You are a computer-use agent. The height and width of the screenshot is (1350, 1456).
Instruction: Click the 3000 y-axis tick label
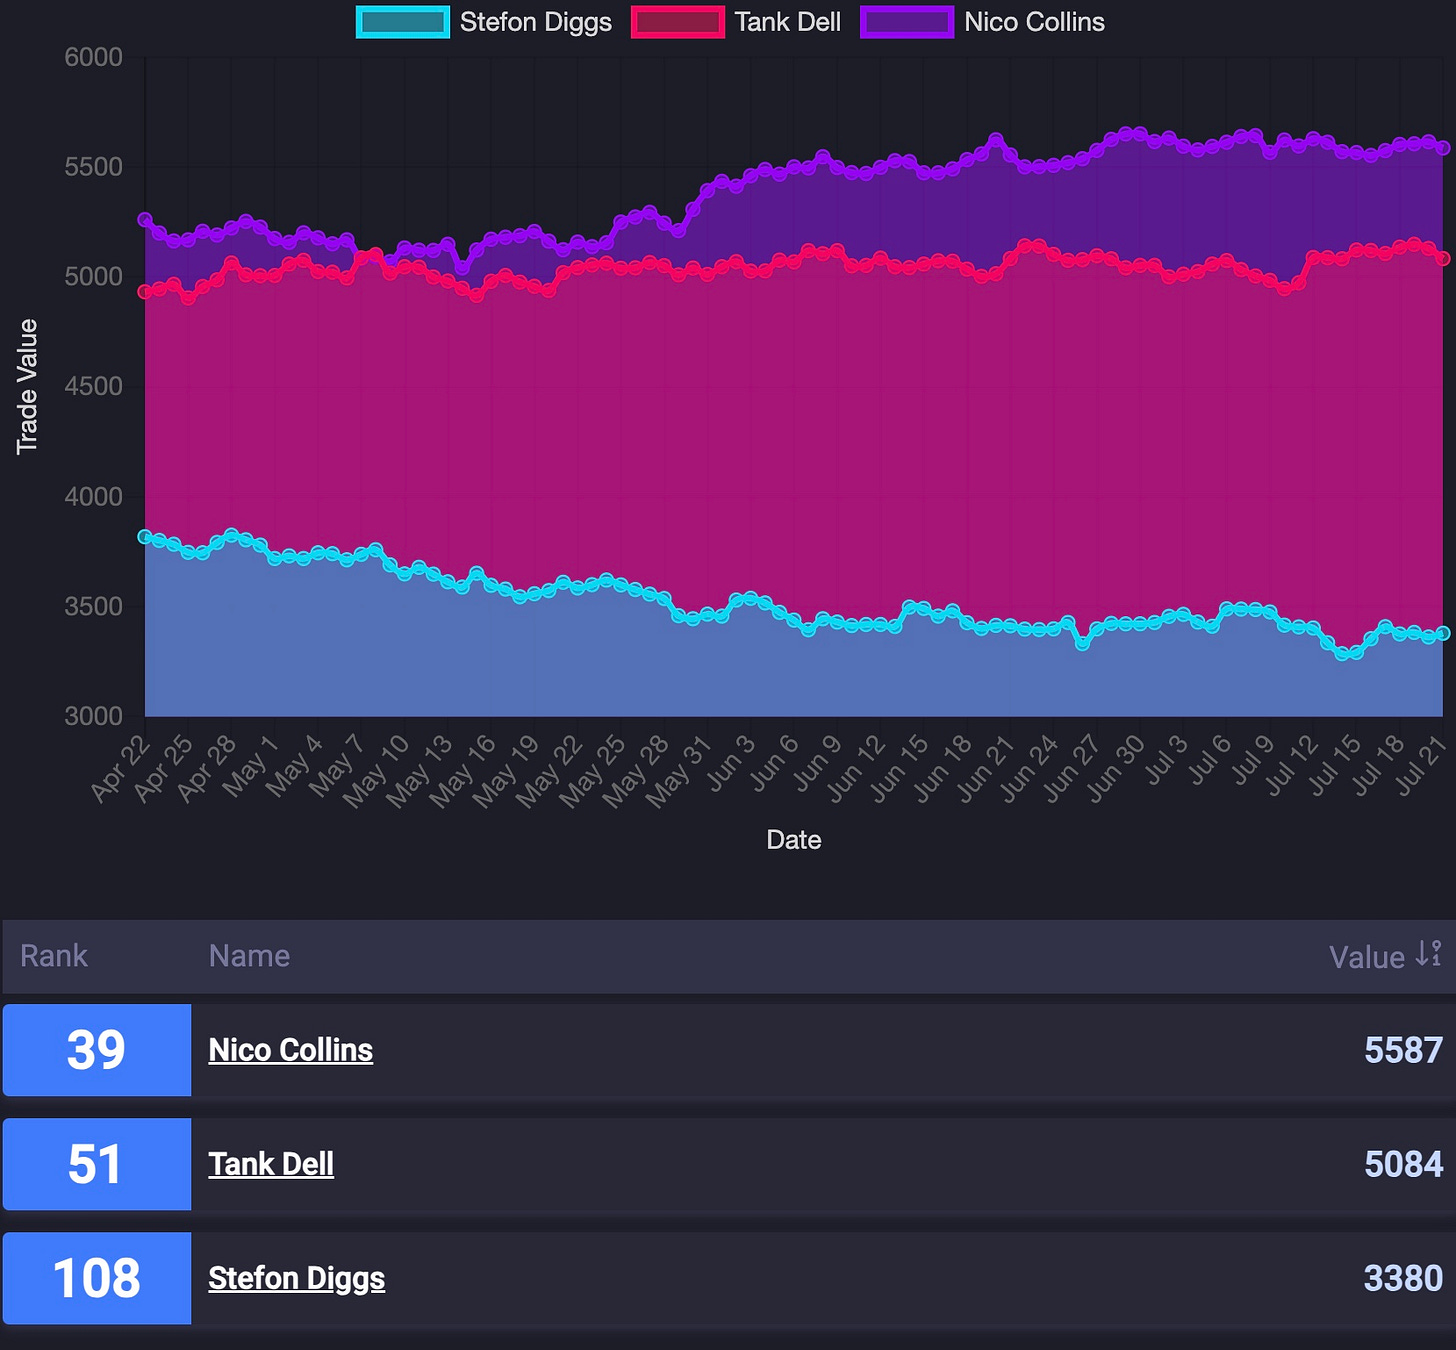click(x=93, y=716)
